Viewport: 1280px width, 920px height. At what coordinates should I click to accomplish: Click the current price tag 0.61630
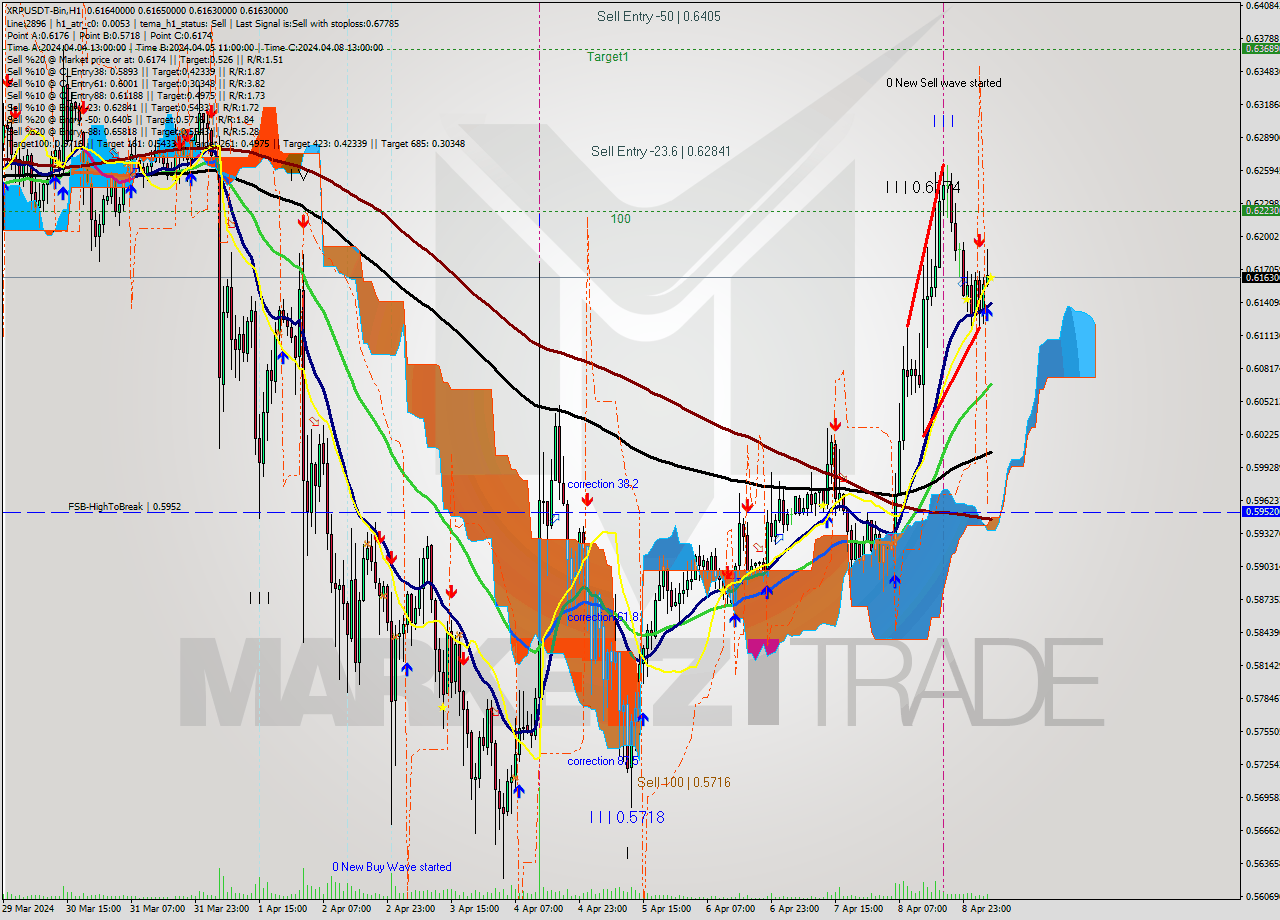click(1260, 277)
